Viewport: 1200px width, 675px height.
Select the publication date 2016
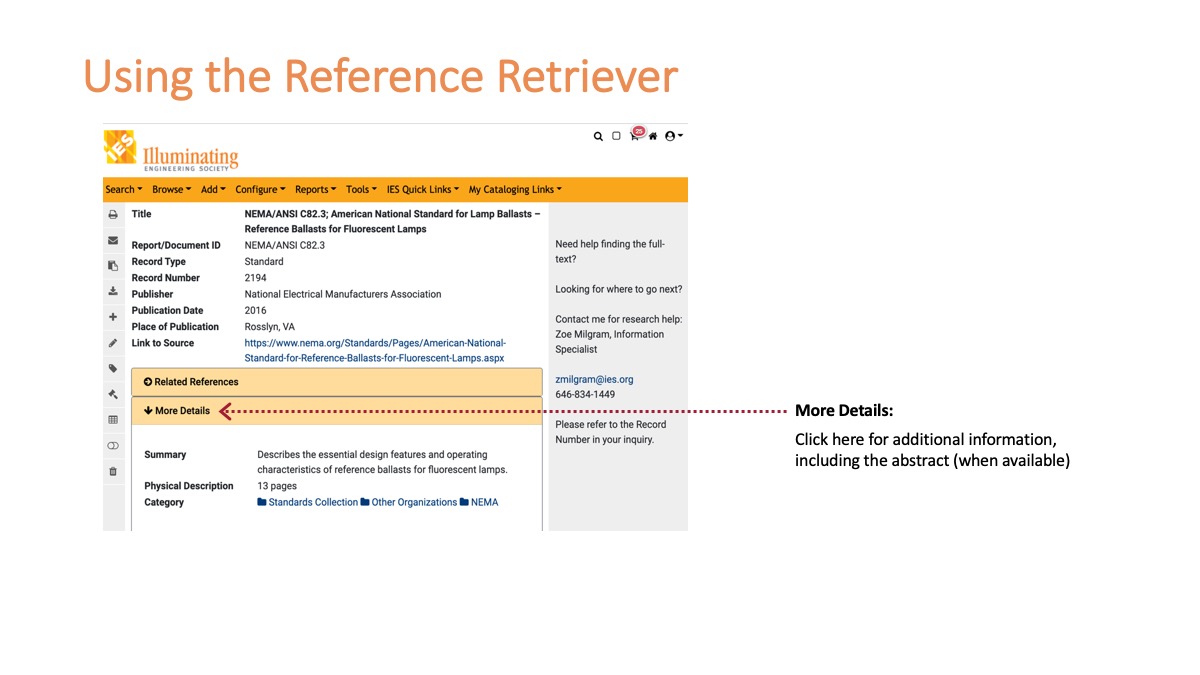256,310
